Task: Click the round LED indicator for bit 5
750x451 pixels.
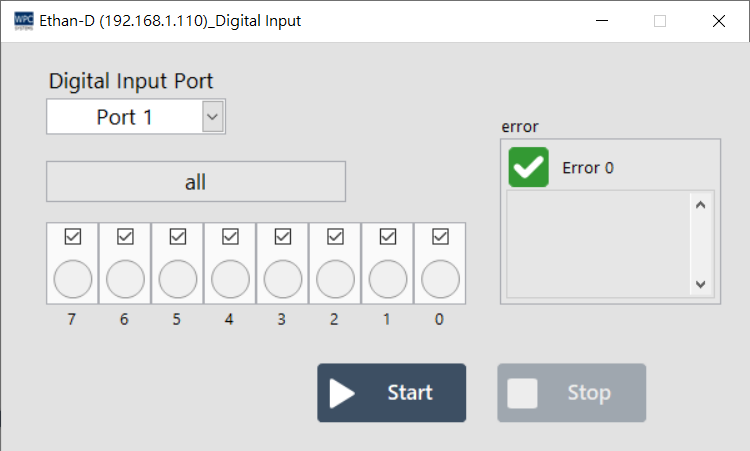Action: [x=178, y=278]
